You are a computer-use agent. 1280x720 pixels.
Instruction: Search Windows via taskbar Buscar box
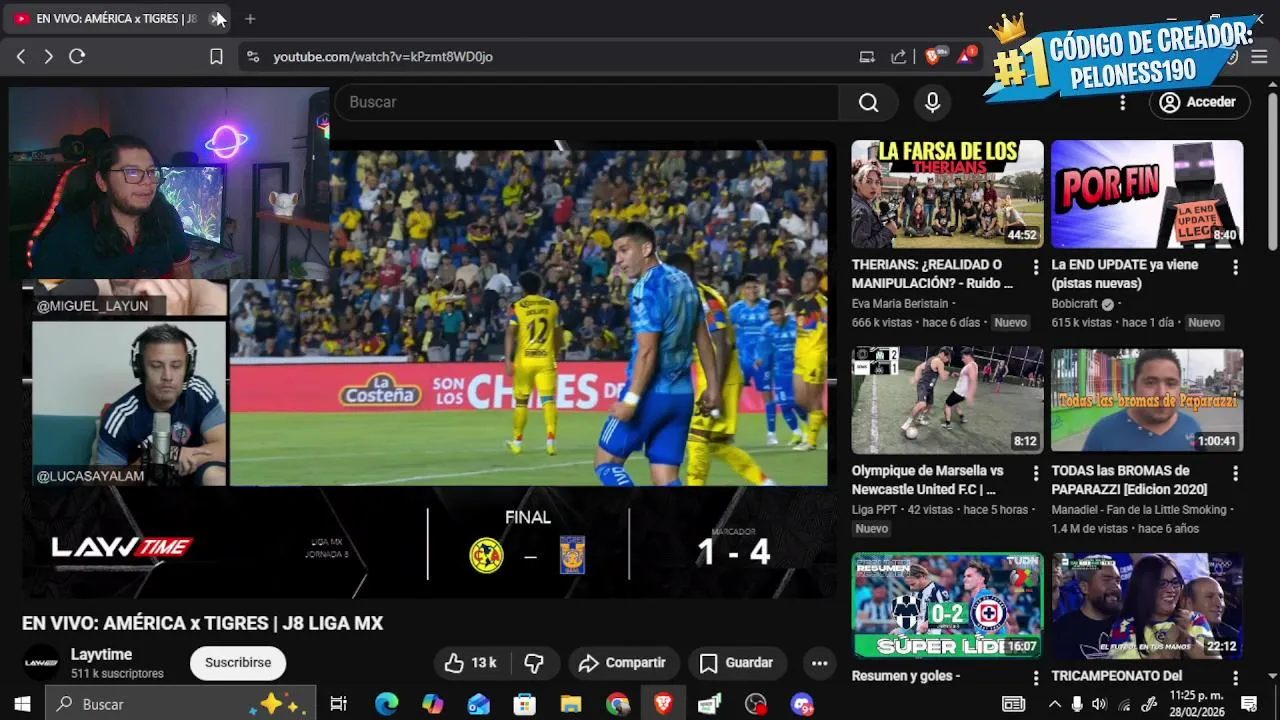tap(180, 704)
